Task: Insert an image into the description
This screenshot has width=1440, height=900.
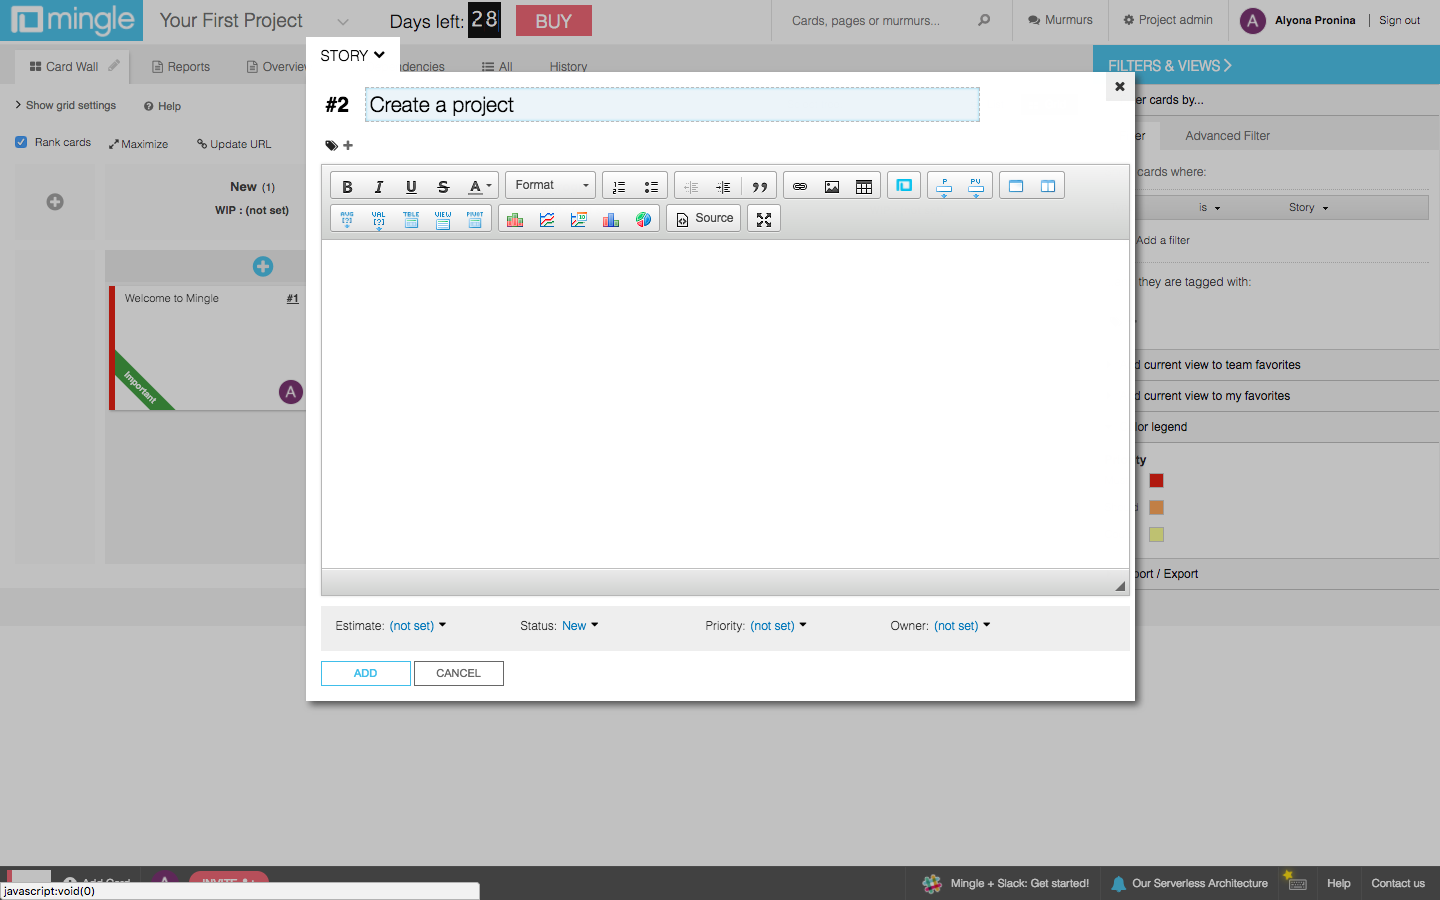Action: [832, 186]
